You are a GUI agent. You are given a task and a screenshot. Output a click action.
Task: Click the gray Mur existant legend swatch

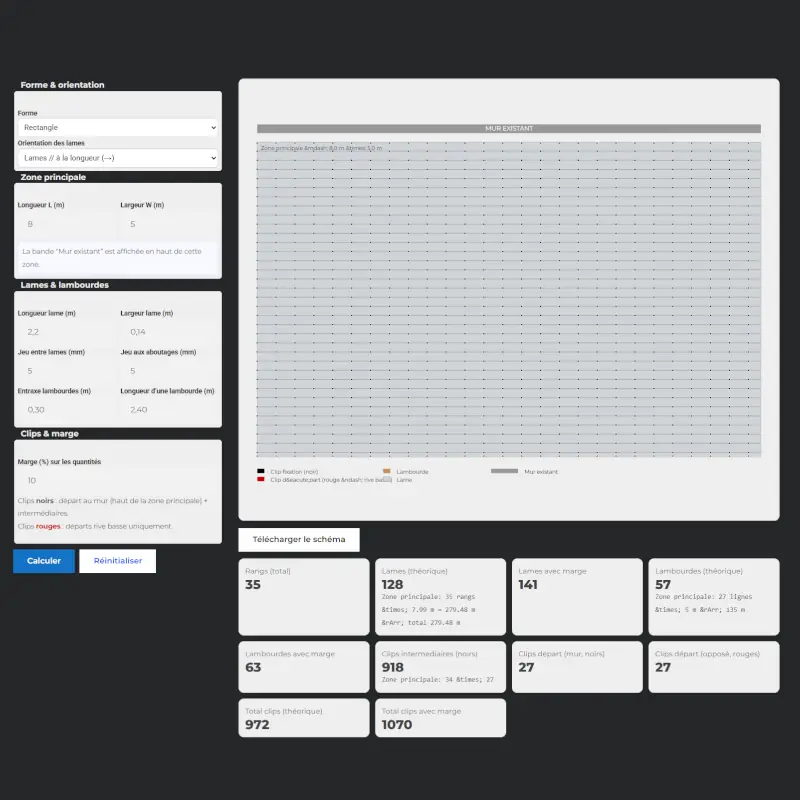coord(504,471)
